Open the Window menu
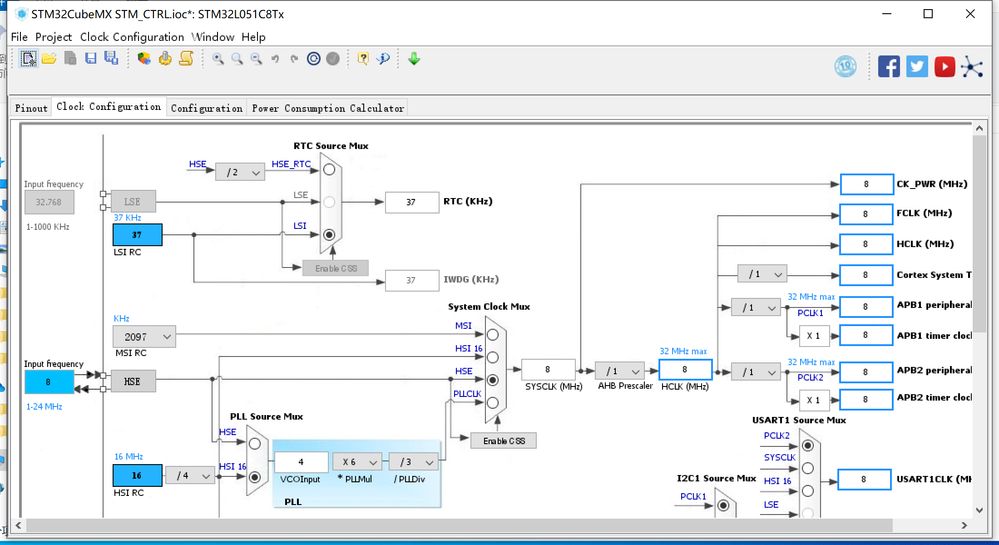The width and height of the screenshot is (999, 545). (213, 37)
